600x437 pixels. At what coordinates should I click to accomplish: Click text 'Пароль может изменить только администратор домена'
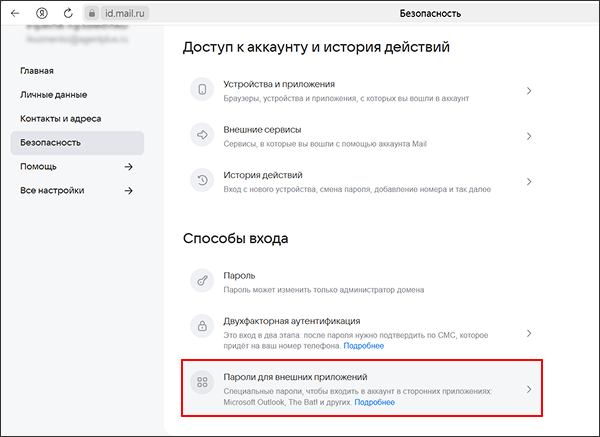coord(324,290)
